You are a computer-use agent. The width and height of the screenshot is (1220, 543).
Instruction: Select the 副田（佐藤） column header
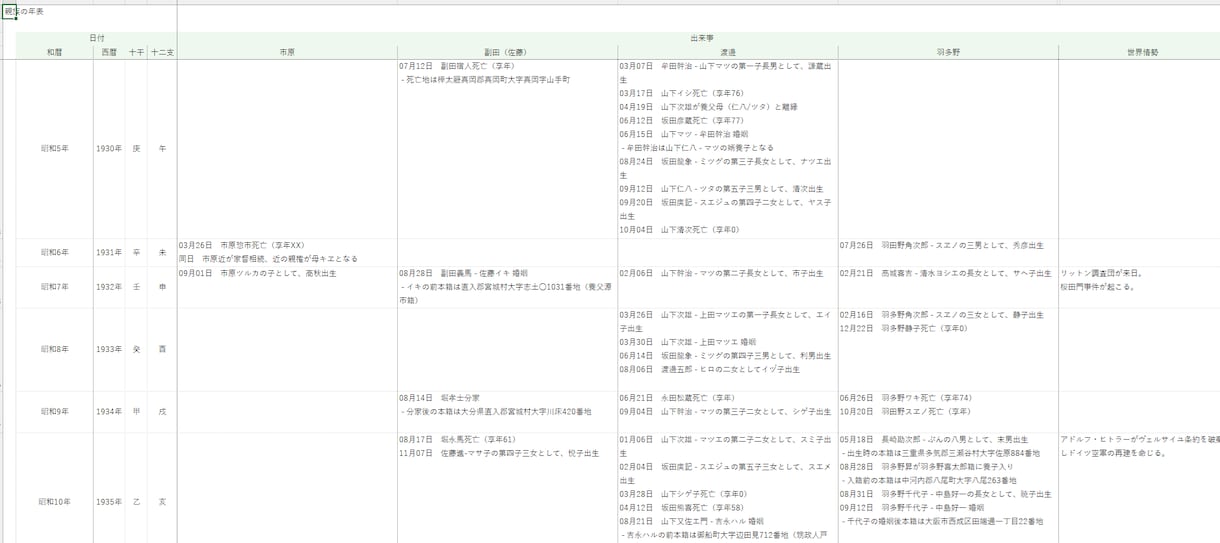(507, 52)
